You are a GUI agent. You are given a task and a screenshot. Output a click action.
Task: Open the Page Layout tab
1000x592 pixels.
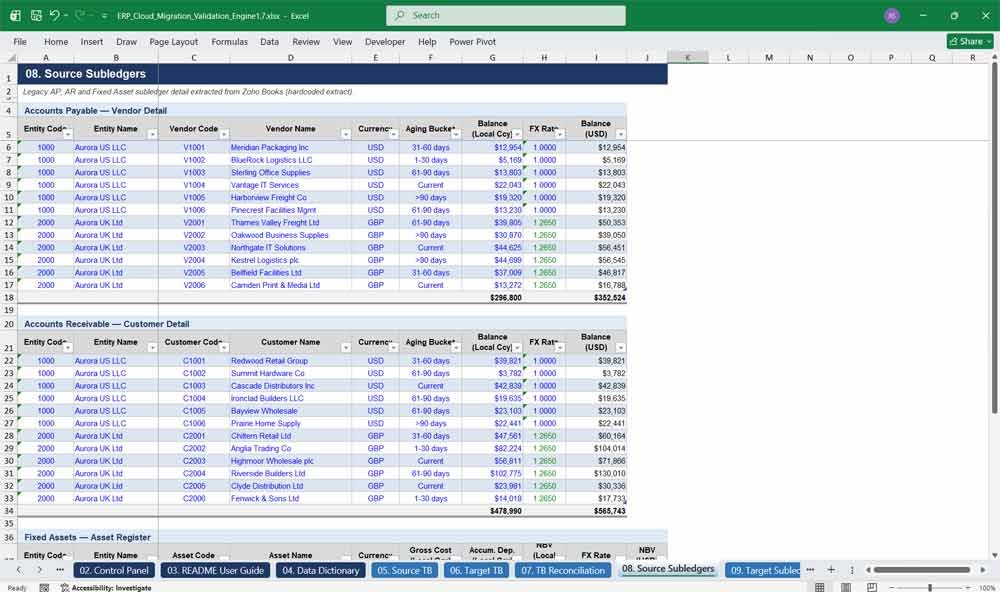[x=173, y=41]
